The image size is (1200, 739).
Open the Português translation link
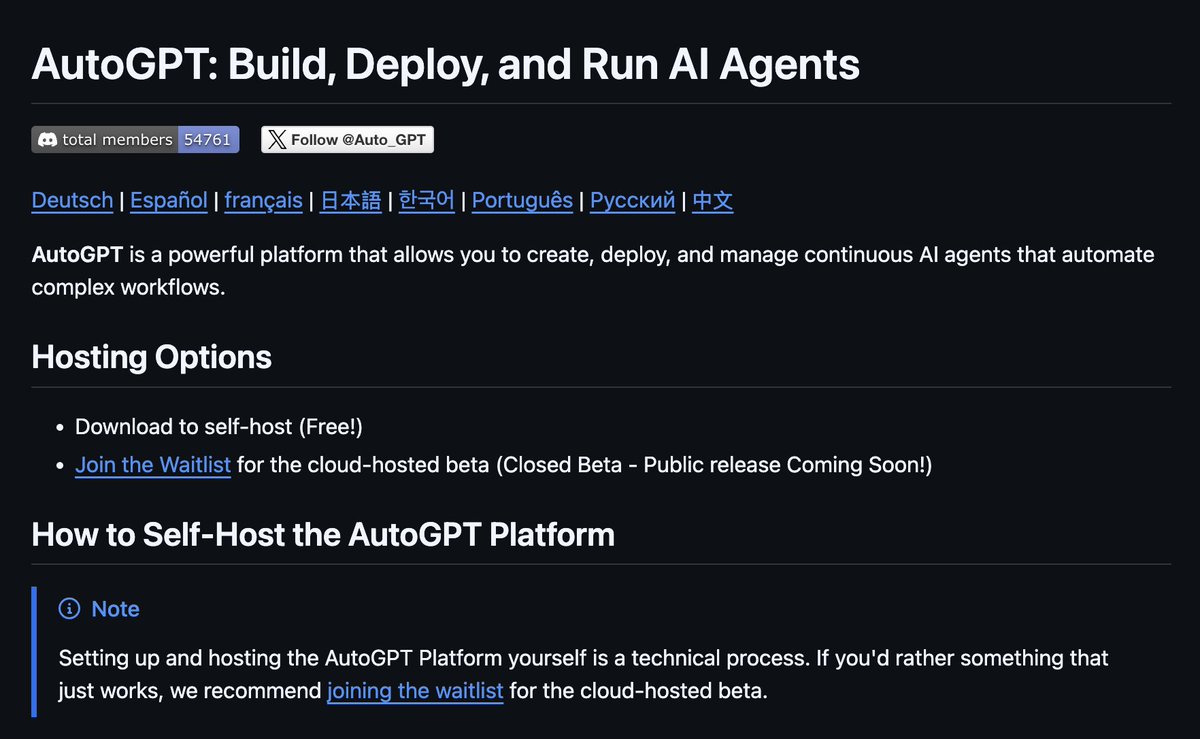522,200
